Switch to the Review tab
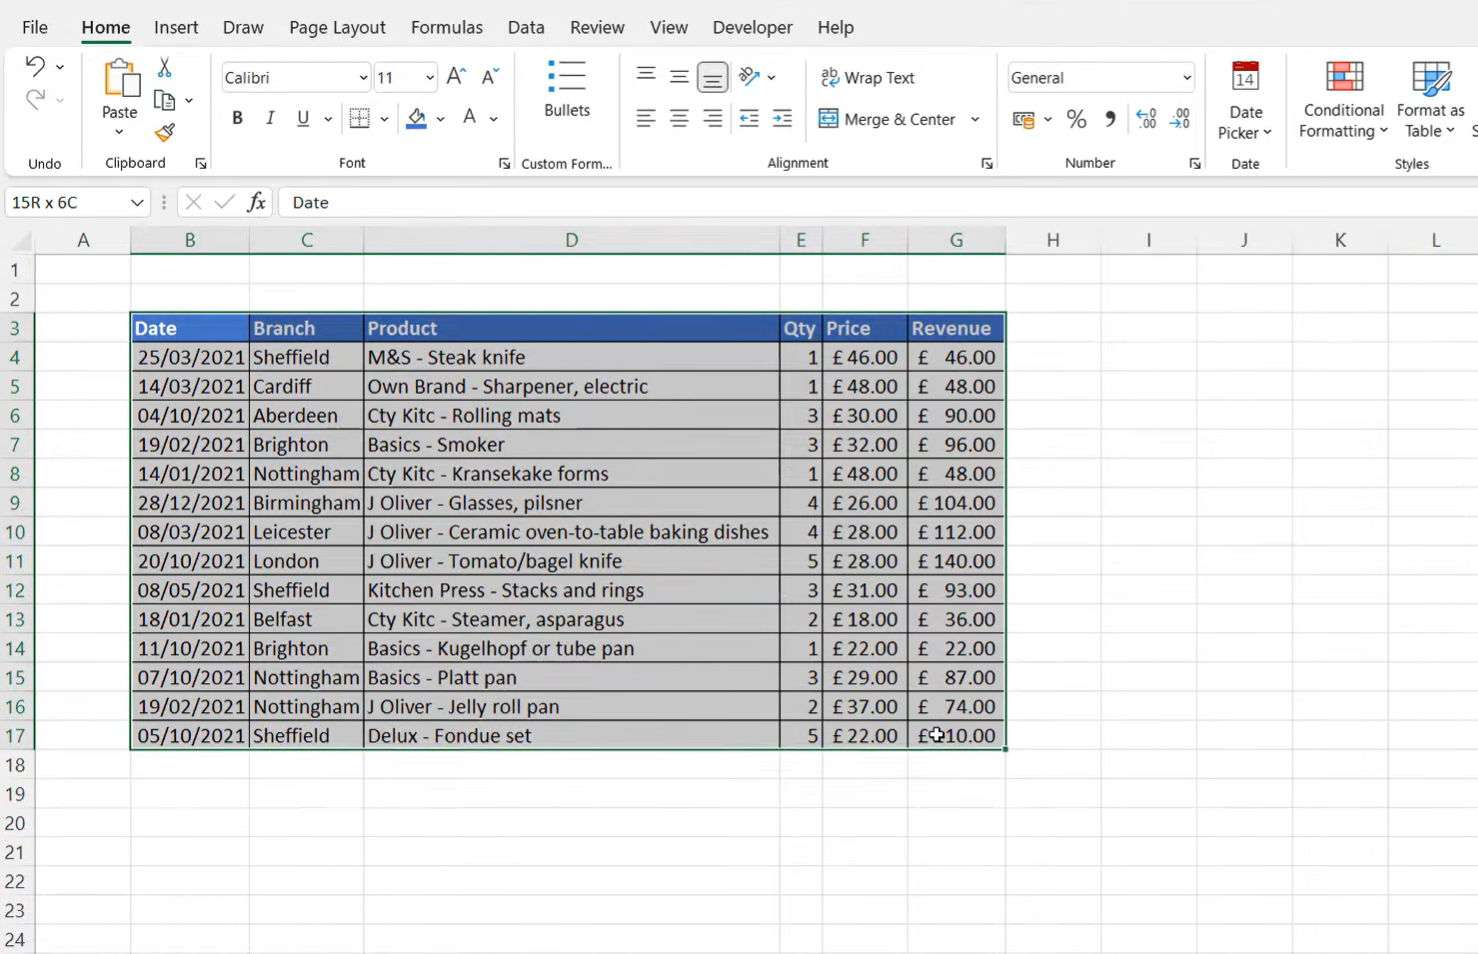 597,27
